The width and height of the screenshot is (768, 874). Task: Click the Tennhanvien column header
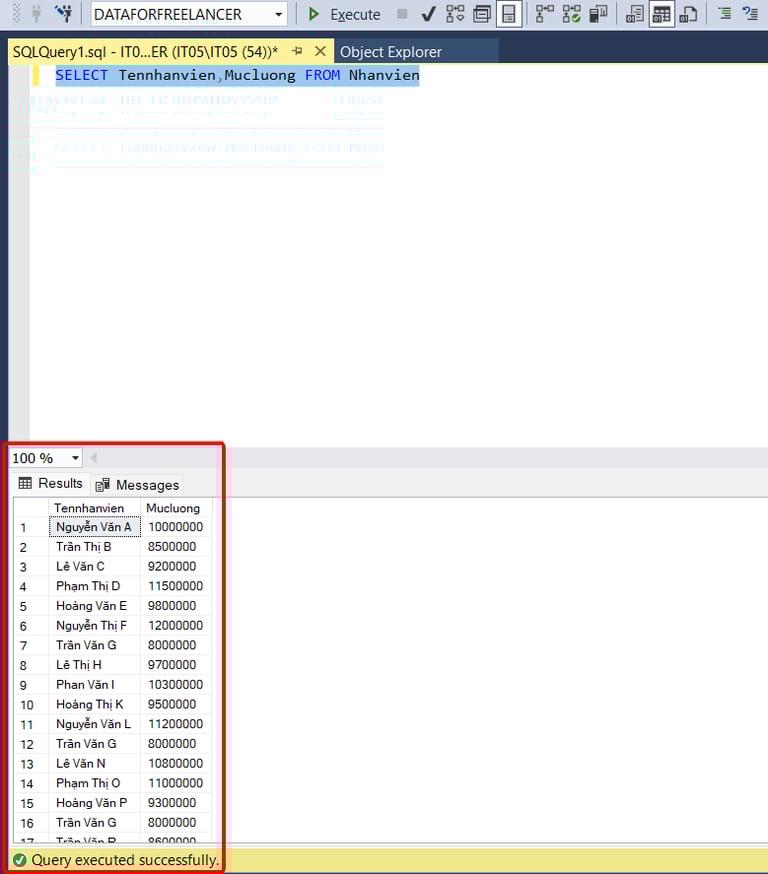94,508
